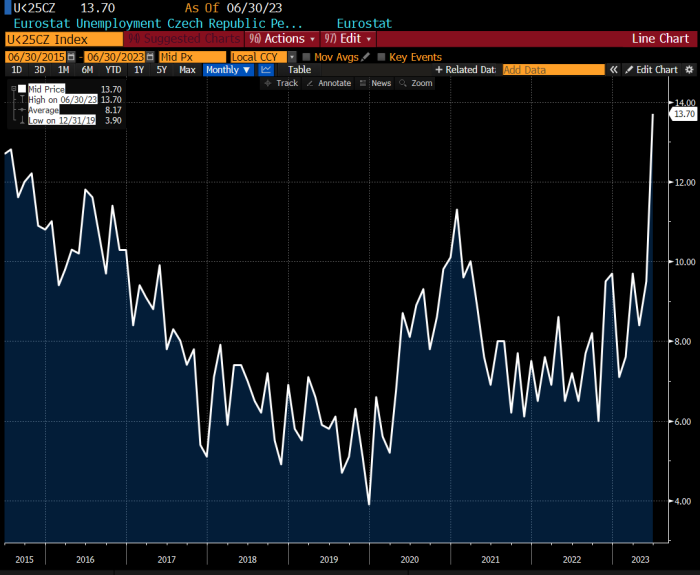
Task: Select the 5Y time range button
Action: click(162, 70)
